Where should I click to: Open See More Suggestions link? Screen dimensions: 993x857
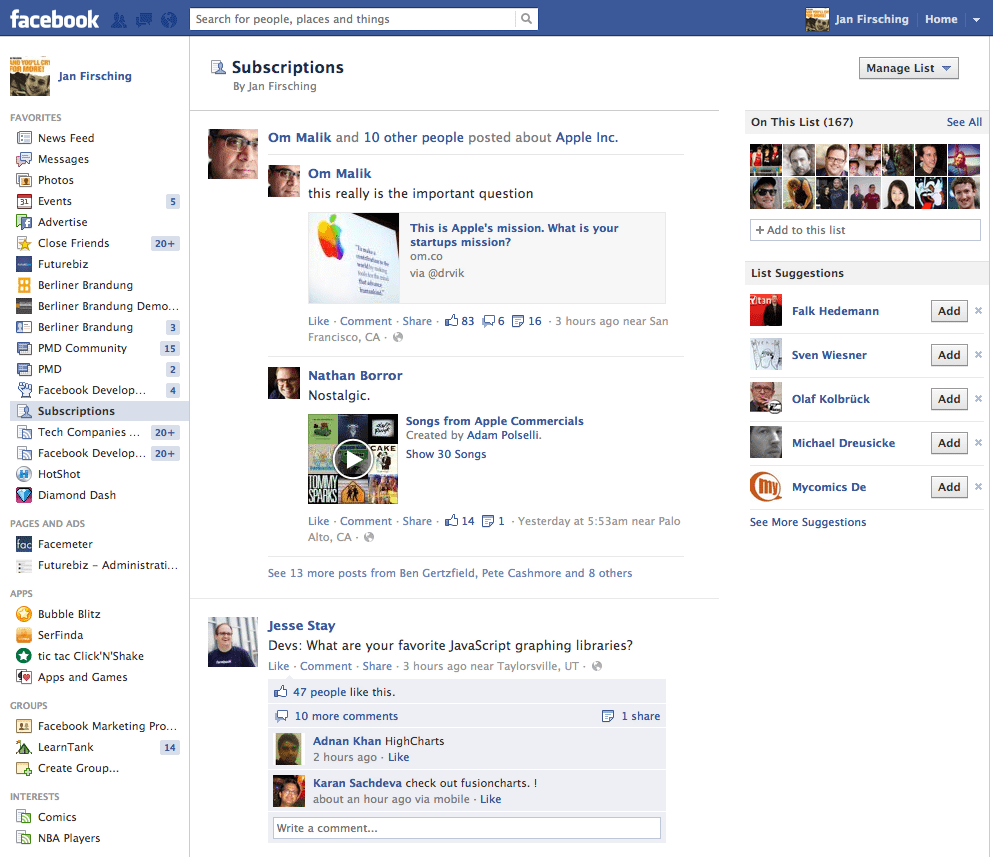(x=808, y=522)
